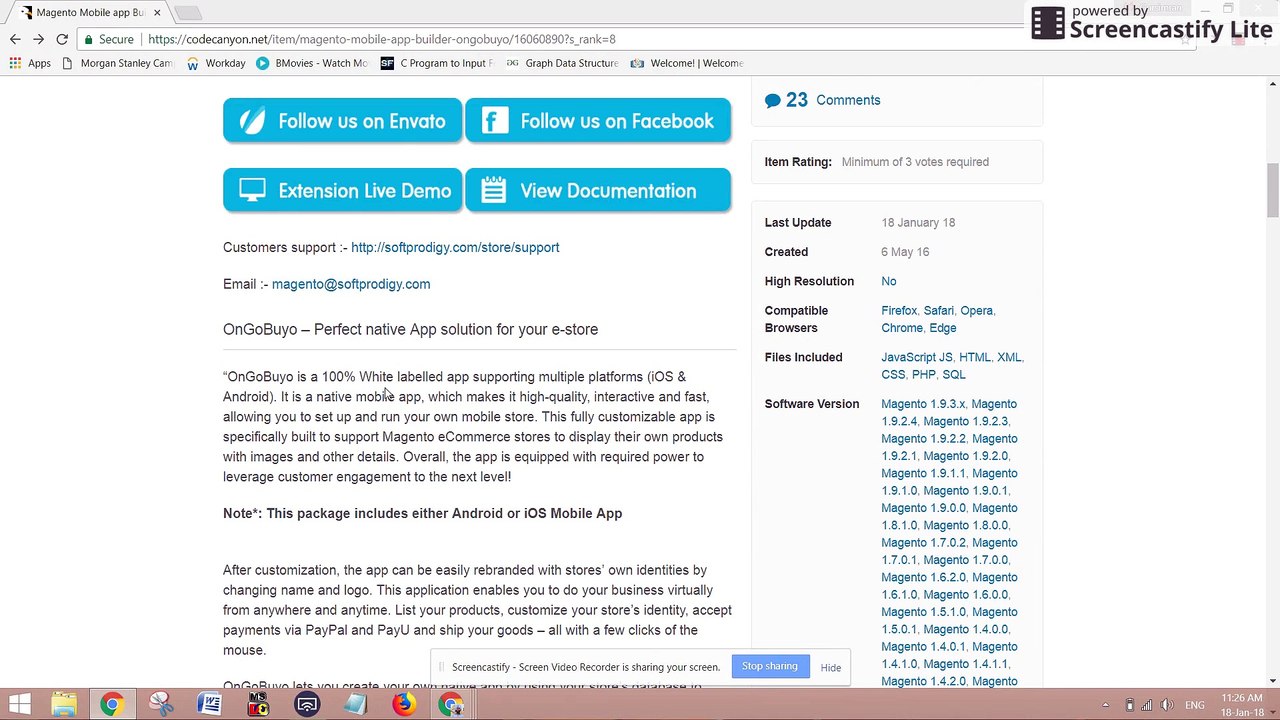
Task: Reload the page with refresh icon
Action: pos(62,39)
